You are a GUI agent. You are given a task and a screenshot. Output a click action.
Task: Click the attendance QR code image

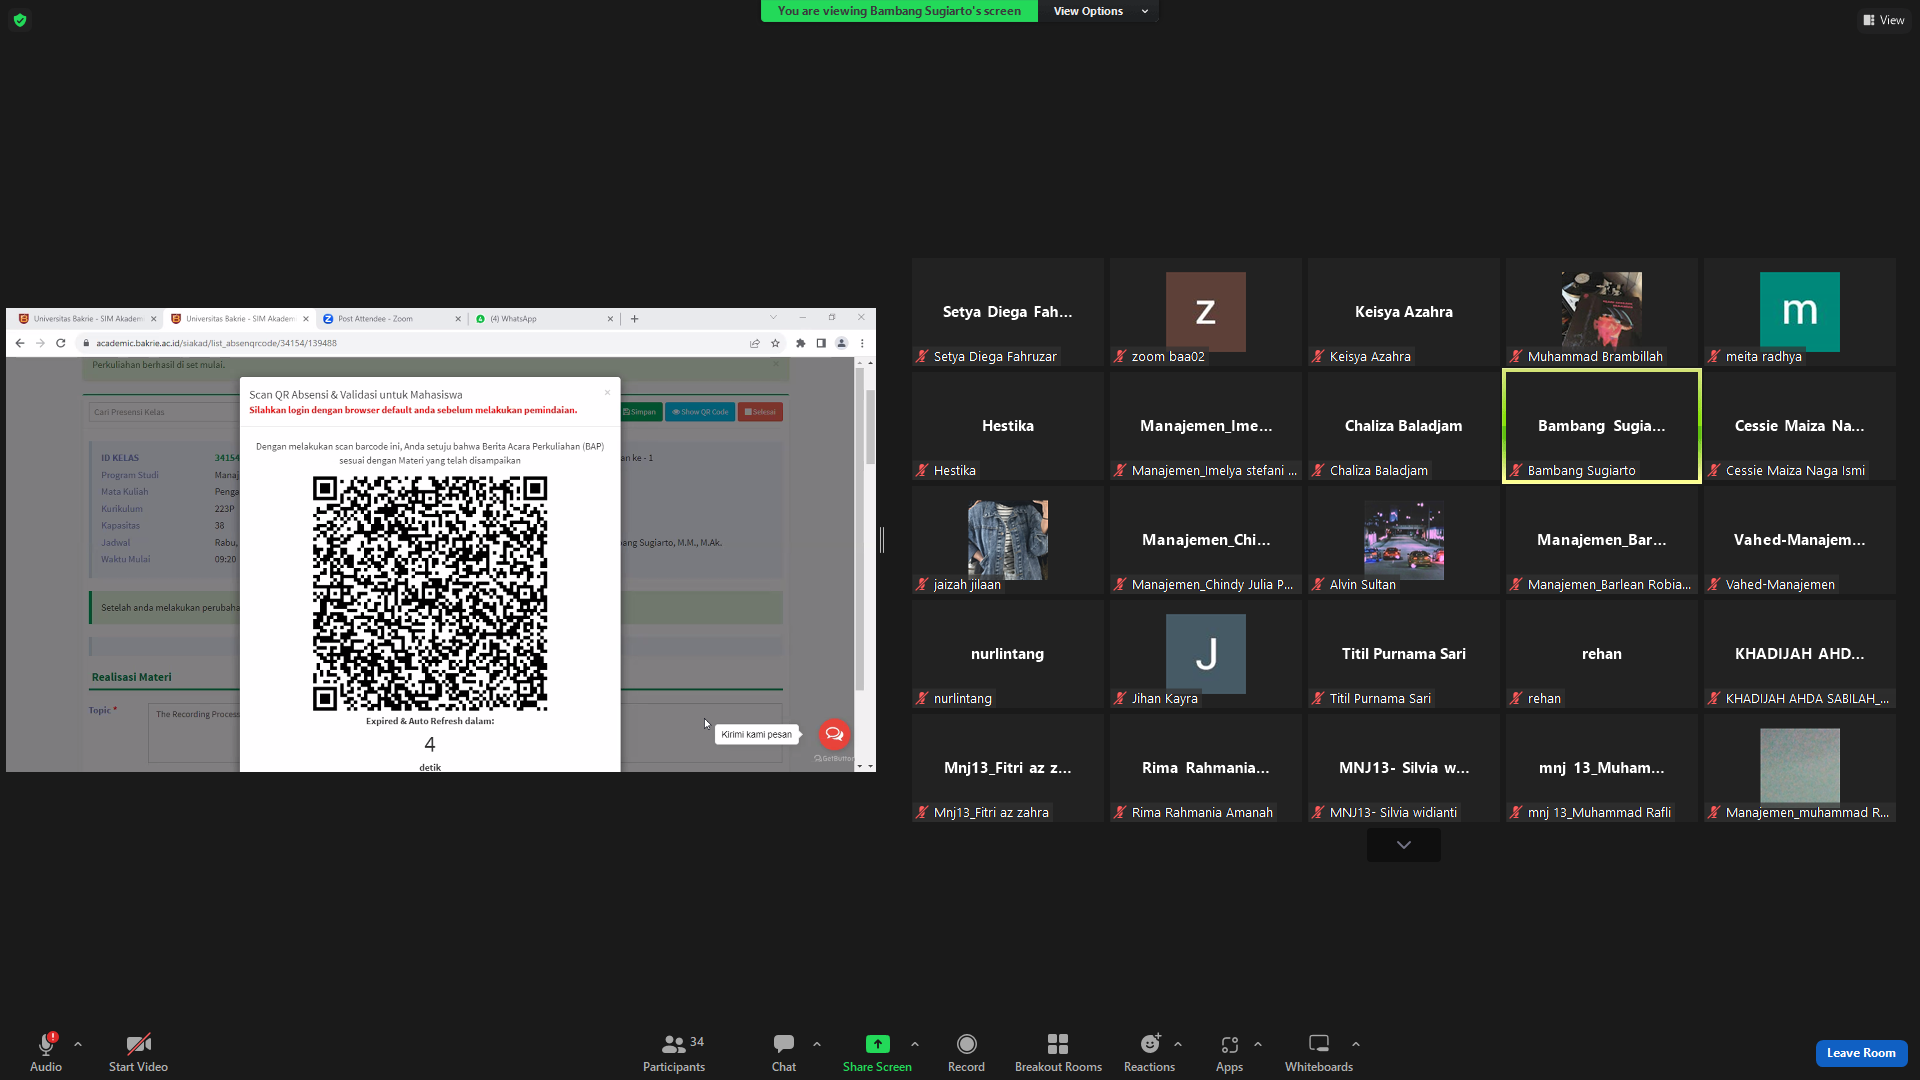(x=430, y=594)
